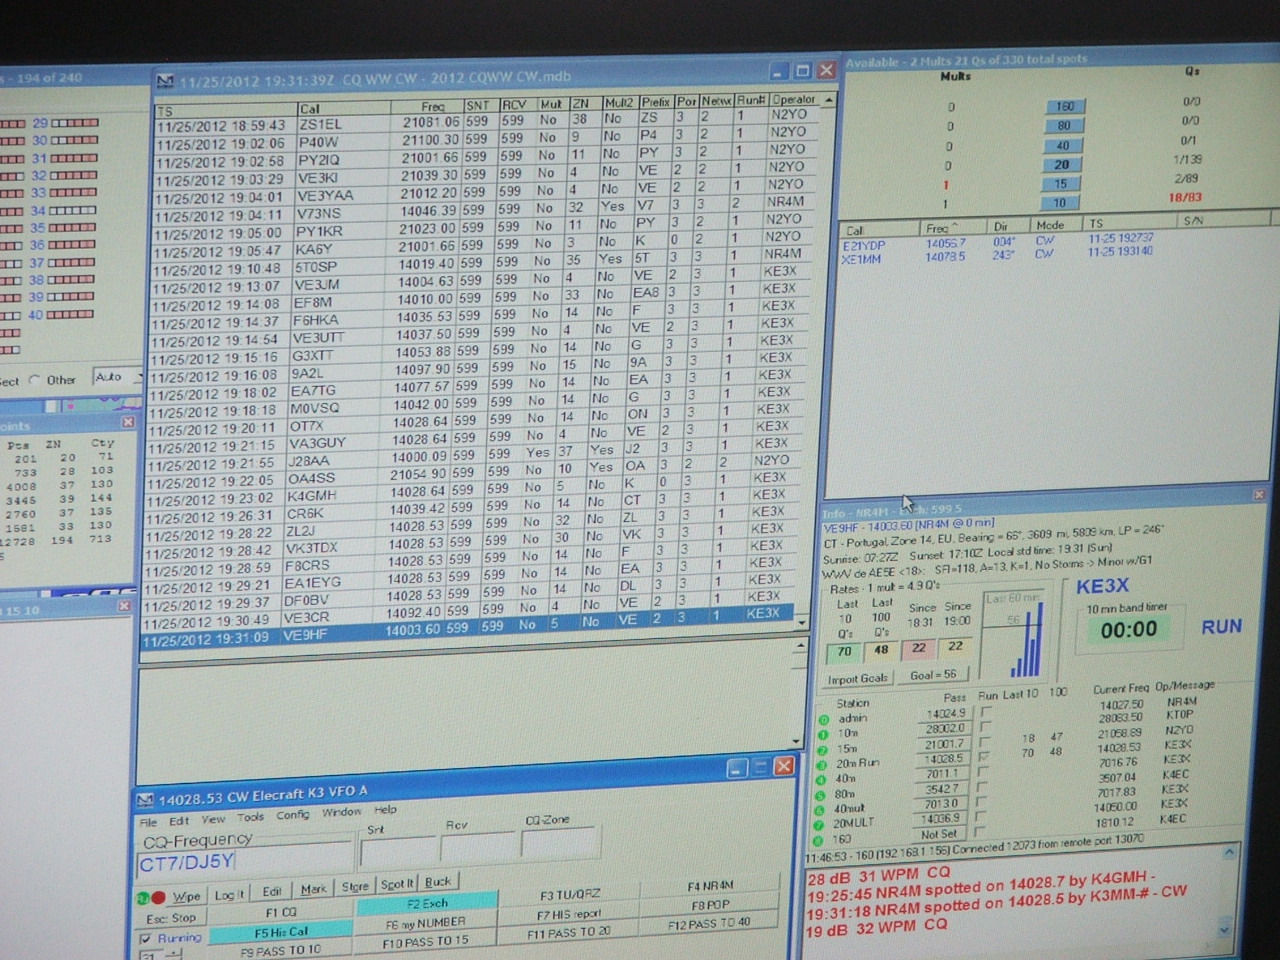Click the scroll down arrow in the telnet message pane
1280x960 pixels.
point(1226,929)
